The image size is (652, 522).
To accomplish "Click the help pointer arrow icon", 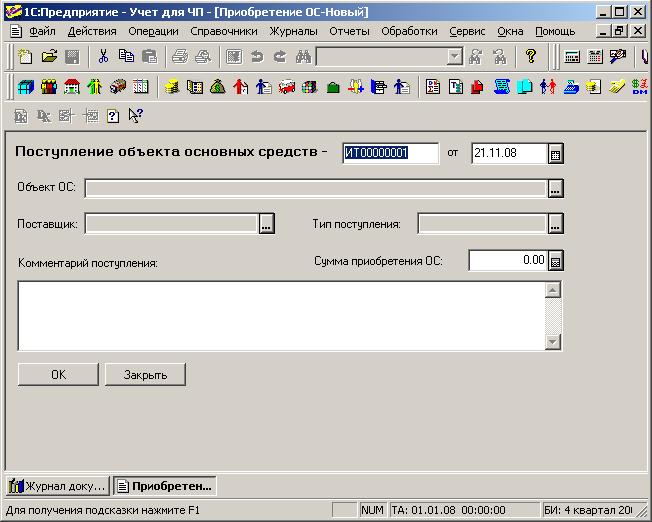I will [x=136, y=116].
